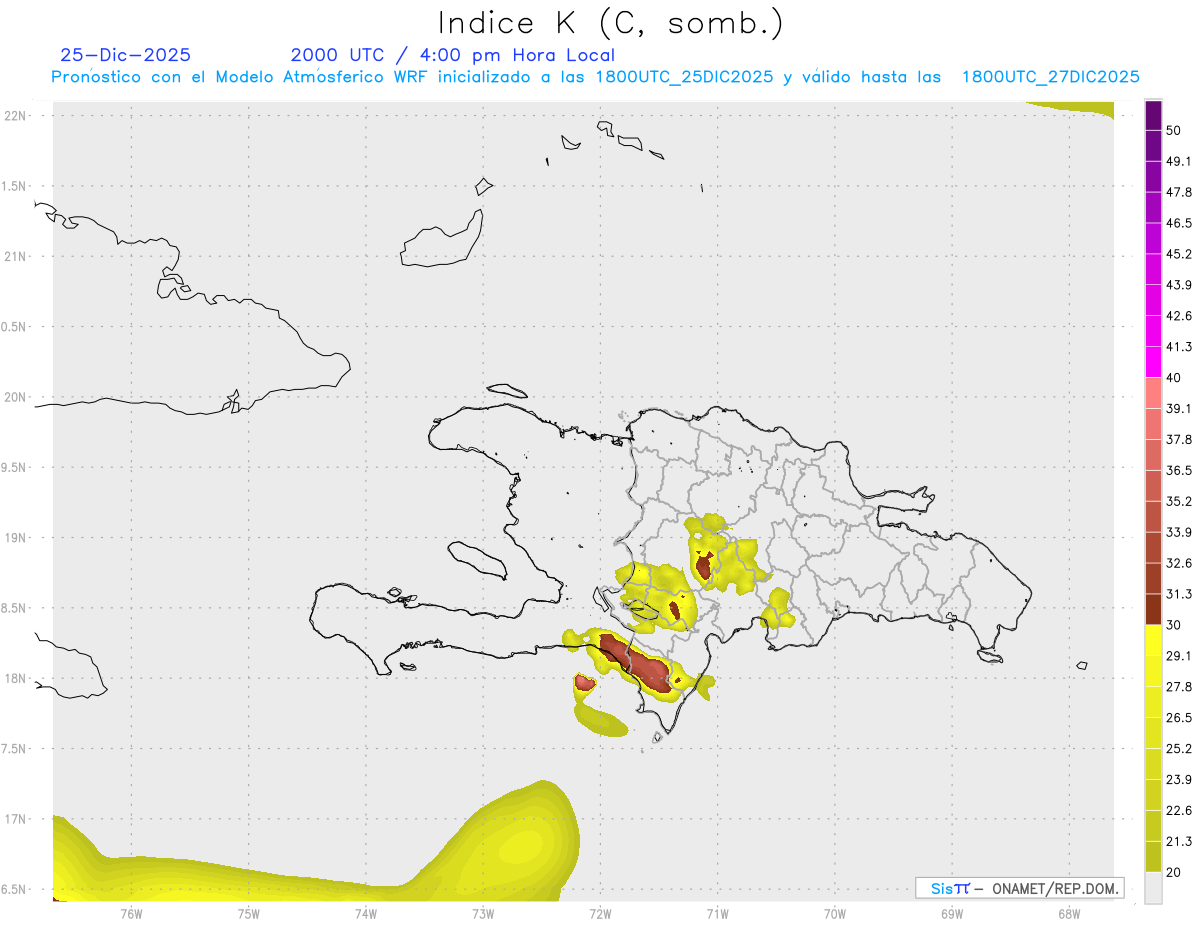Click the "30" color scale label

pyautogui.click(x=1174, y=625)
